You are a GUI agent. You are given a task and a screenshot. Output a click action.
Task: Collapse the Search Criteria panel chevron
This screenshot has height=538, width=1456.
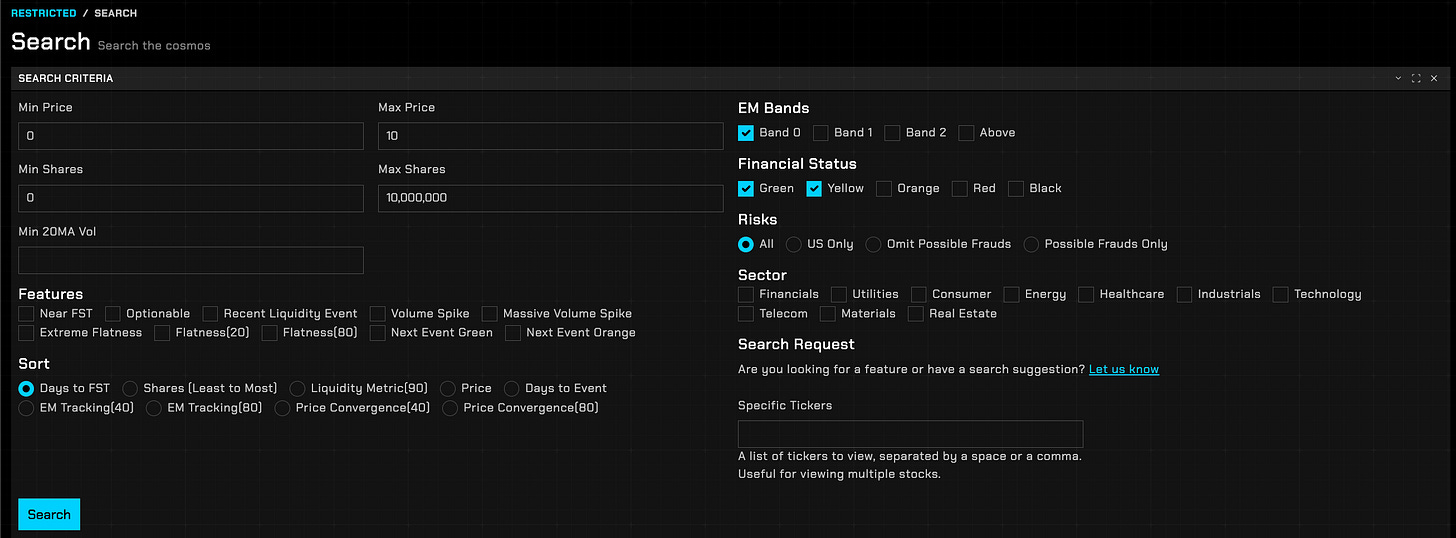tap(1398, 78)
